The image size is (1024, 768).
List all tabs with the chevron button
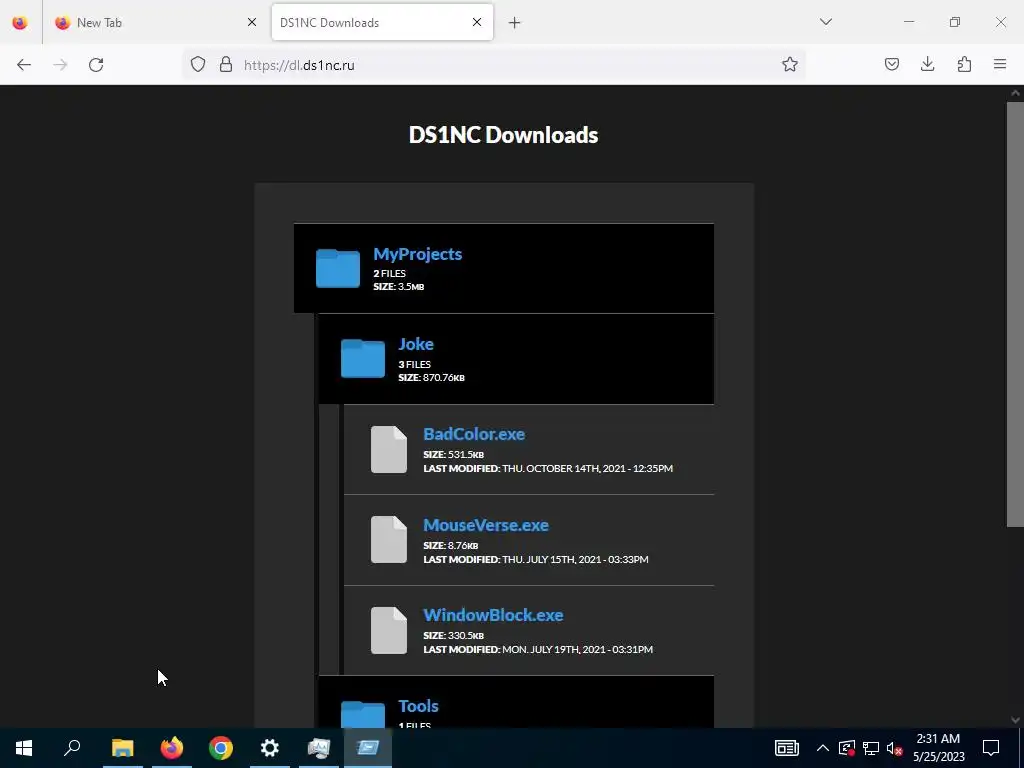pyautogui.click(x=825, y=22)
